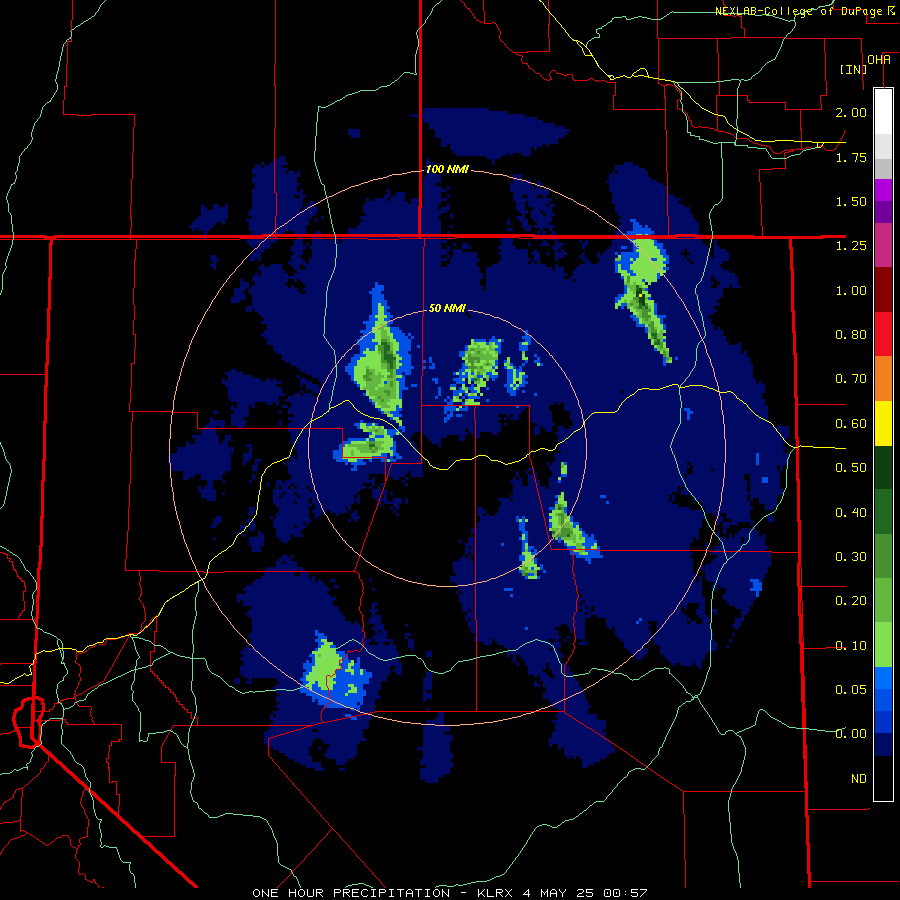Image resolution: width=900 pixels, height=900 pixels.
Task: Select the 1.00 legend value
Action: (851, 290)
